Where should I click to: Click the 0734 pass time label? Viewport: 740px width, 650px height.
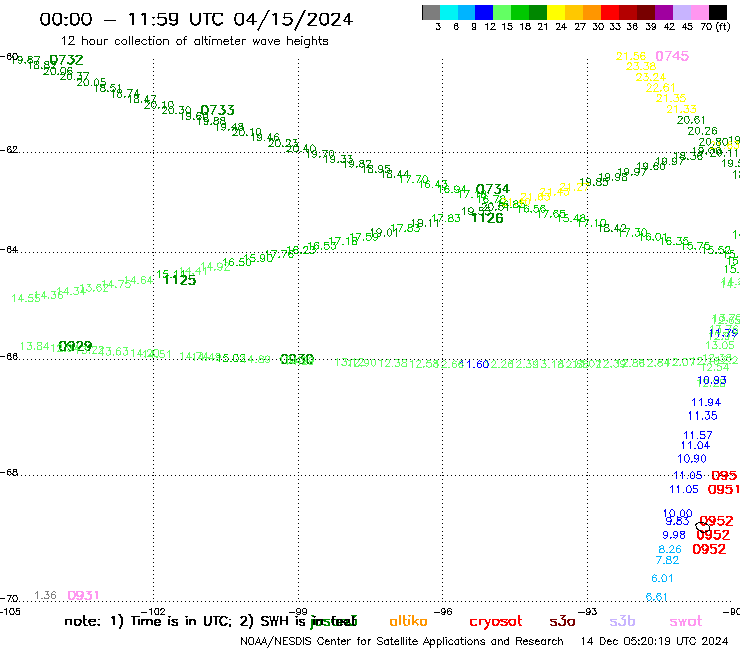pos(493,189)
